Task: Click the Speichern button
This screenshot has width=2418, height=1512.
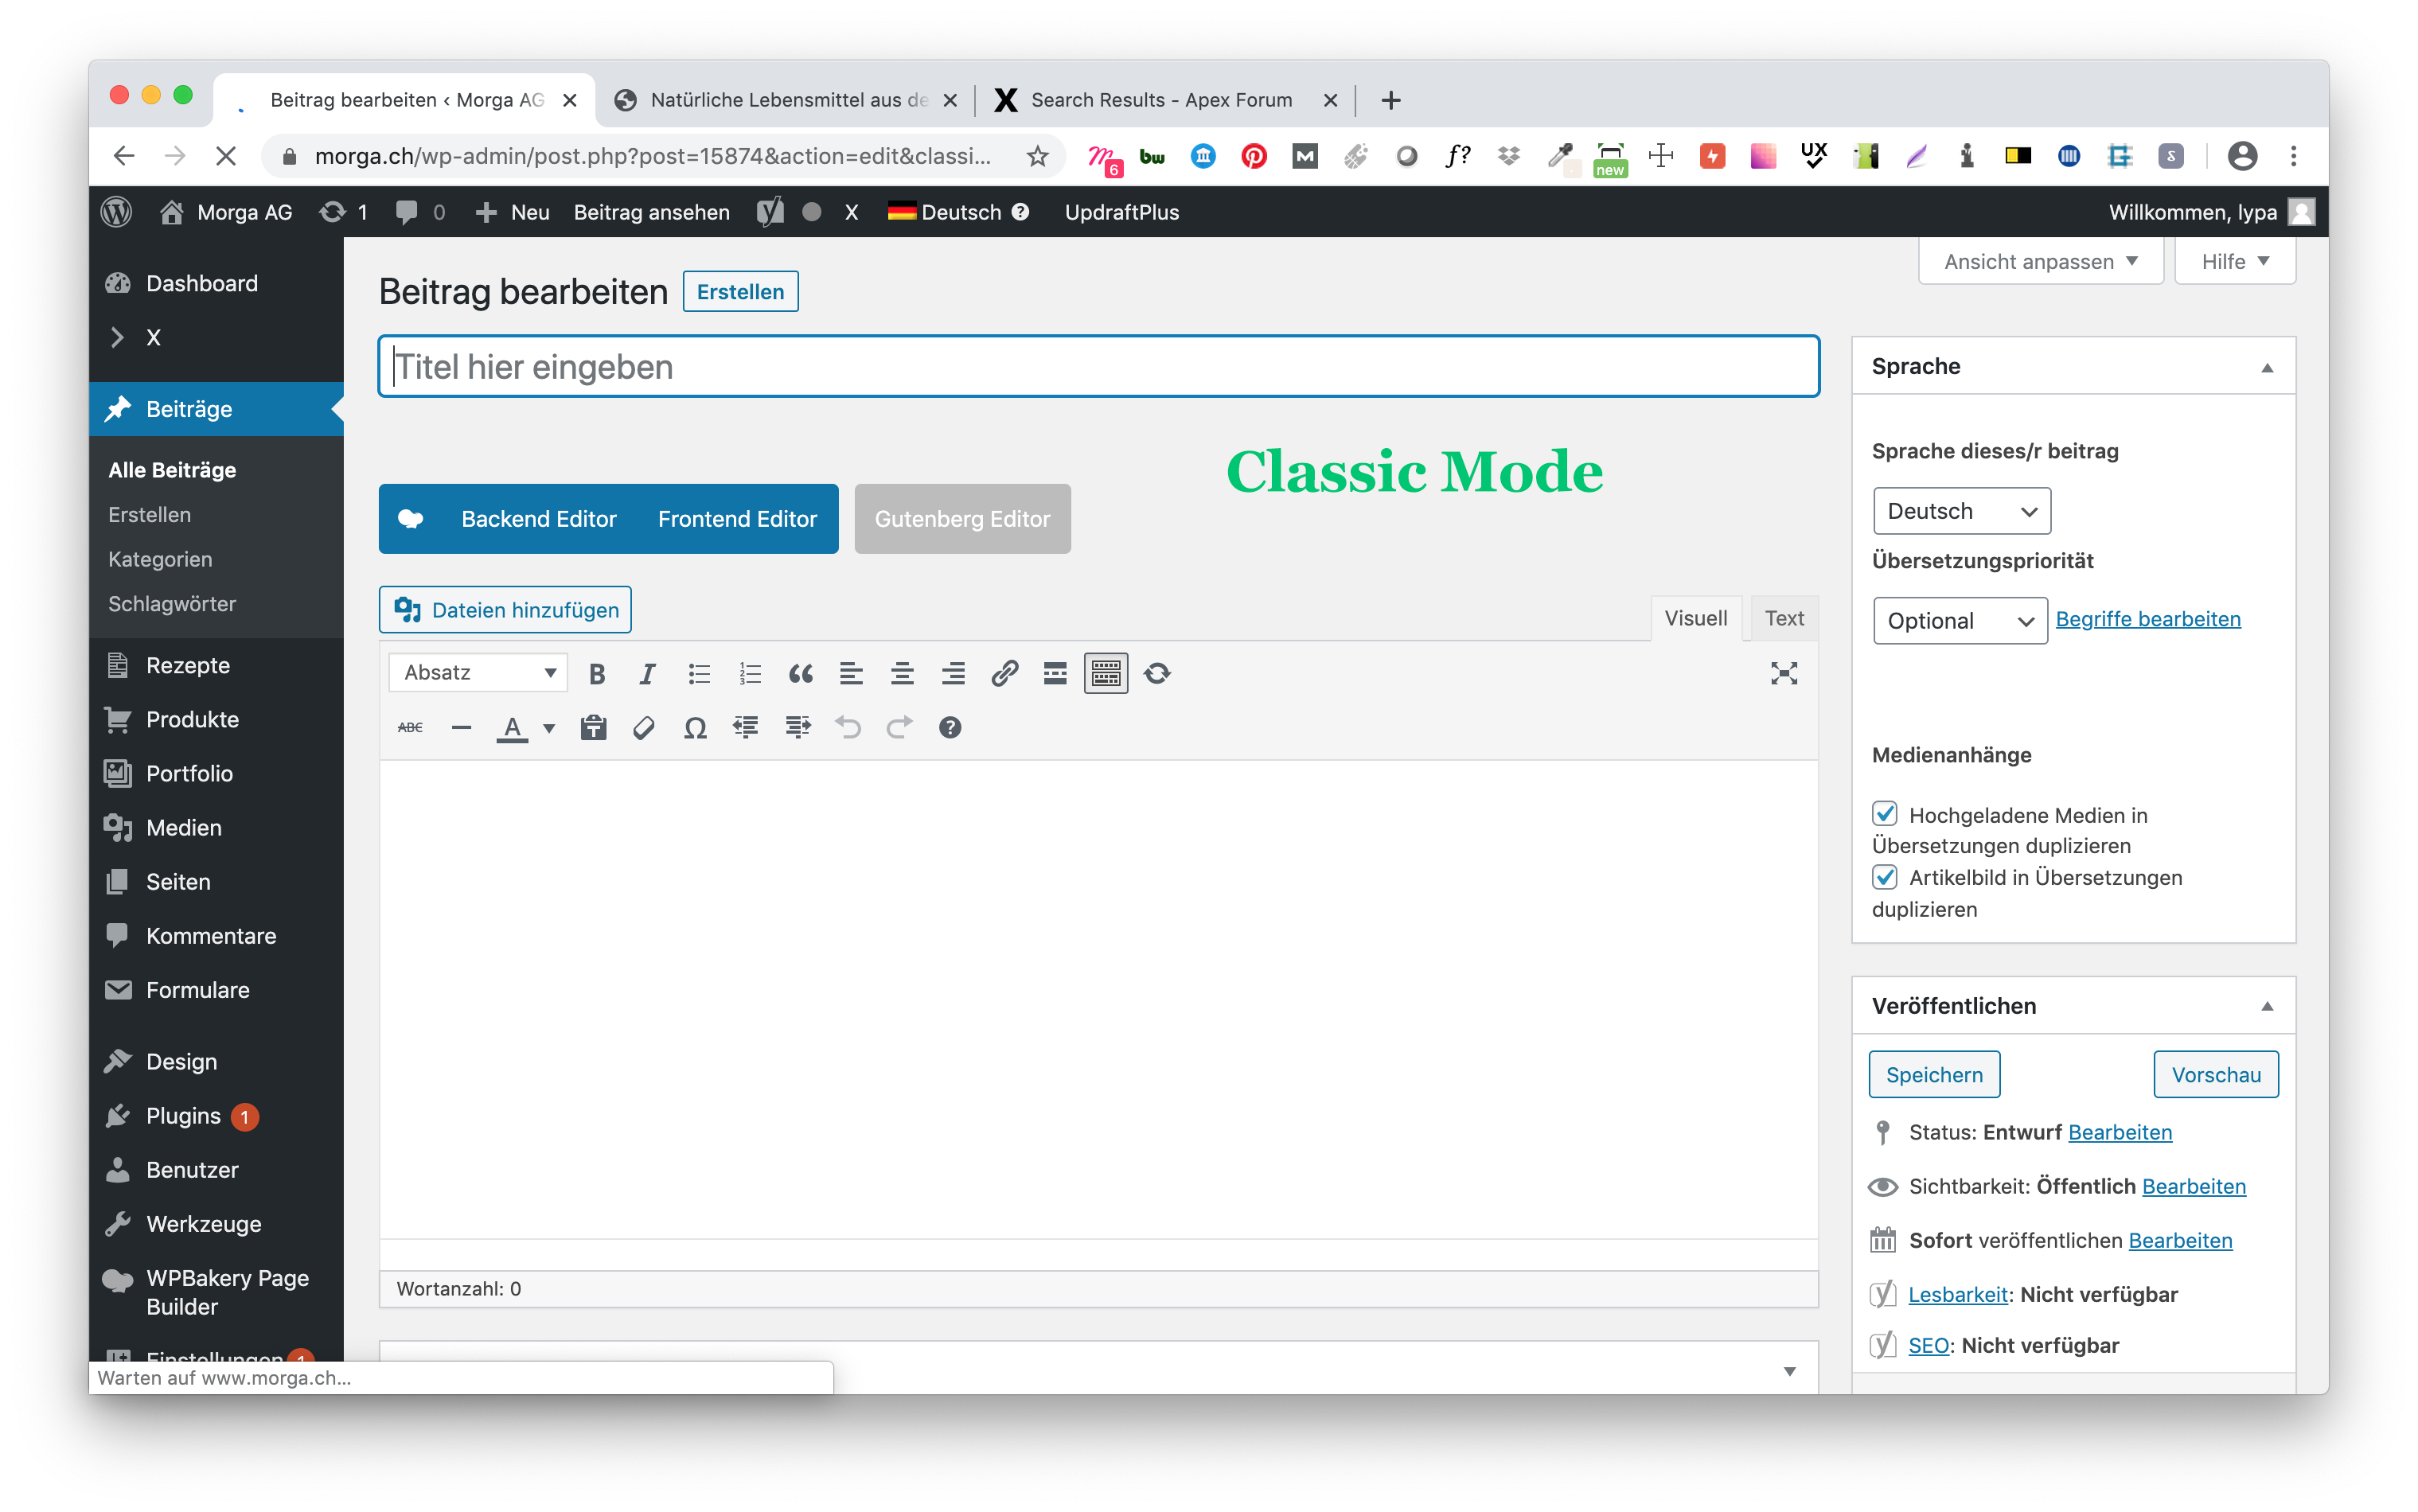Action: [1934, 1075]
